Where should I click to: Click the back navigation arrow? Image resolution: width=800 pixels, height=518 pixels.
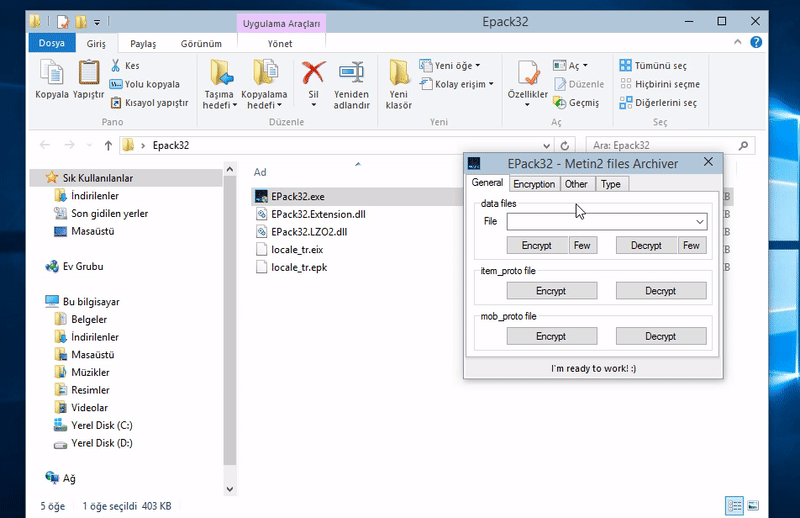pos(45,145)
